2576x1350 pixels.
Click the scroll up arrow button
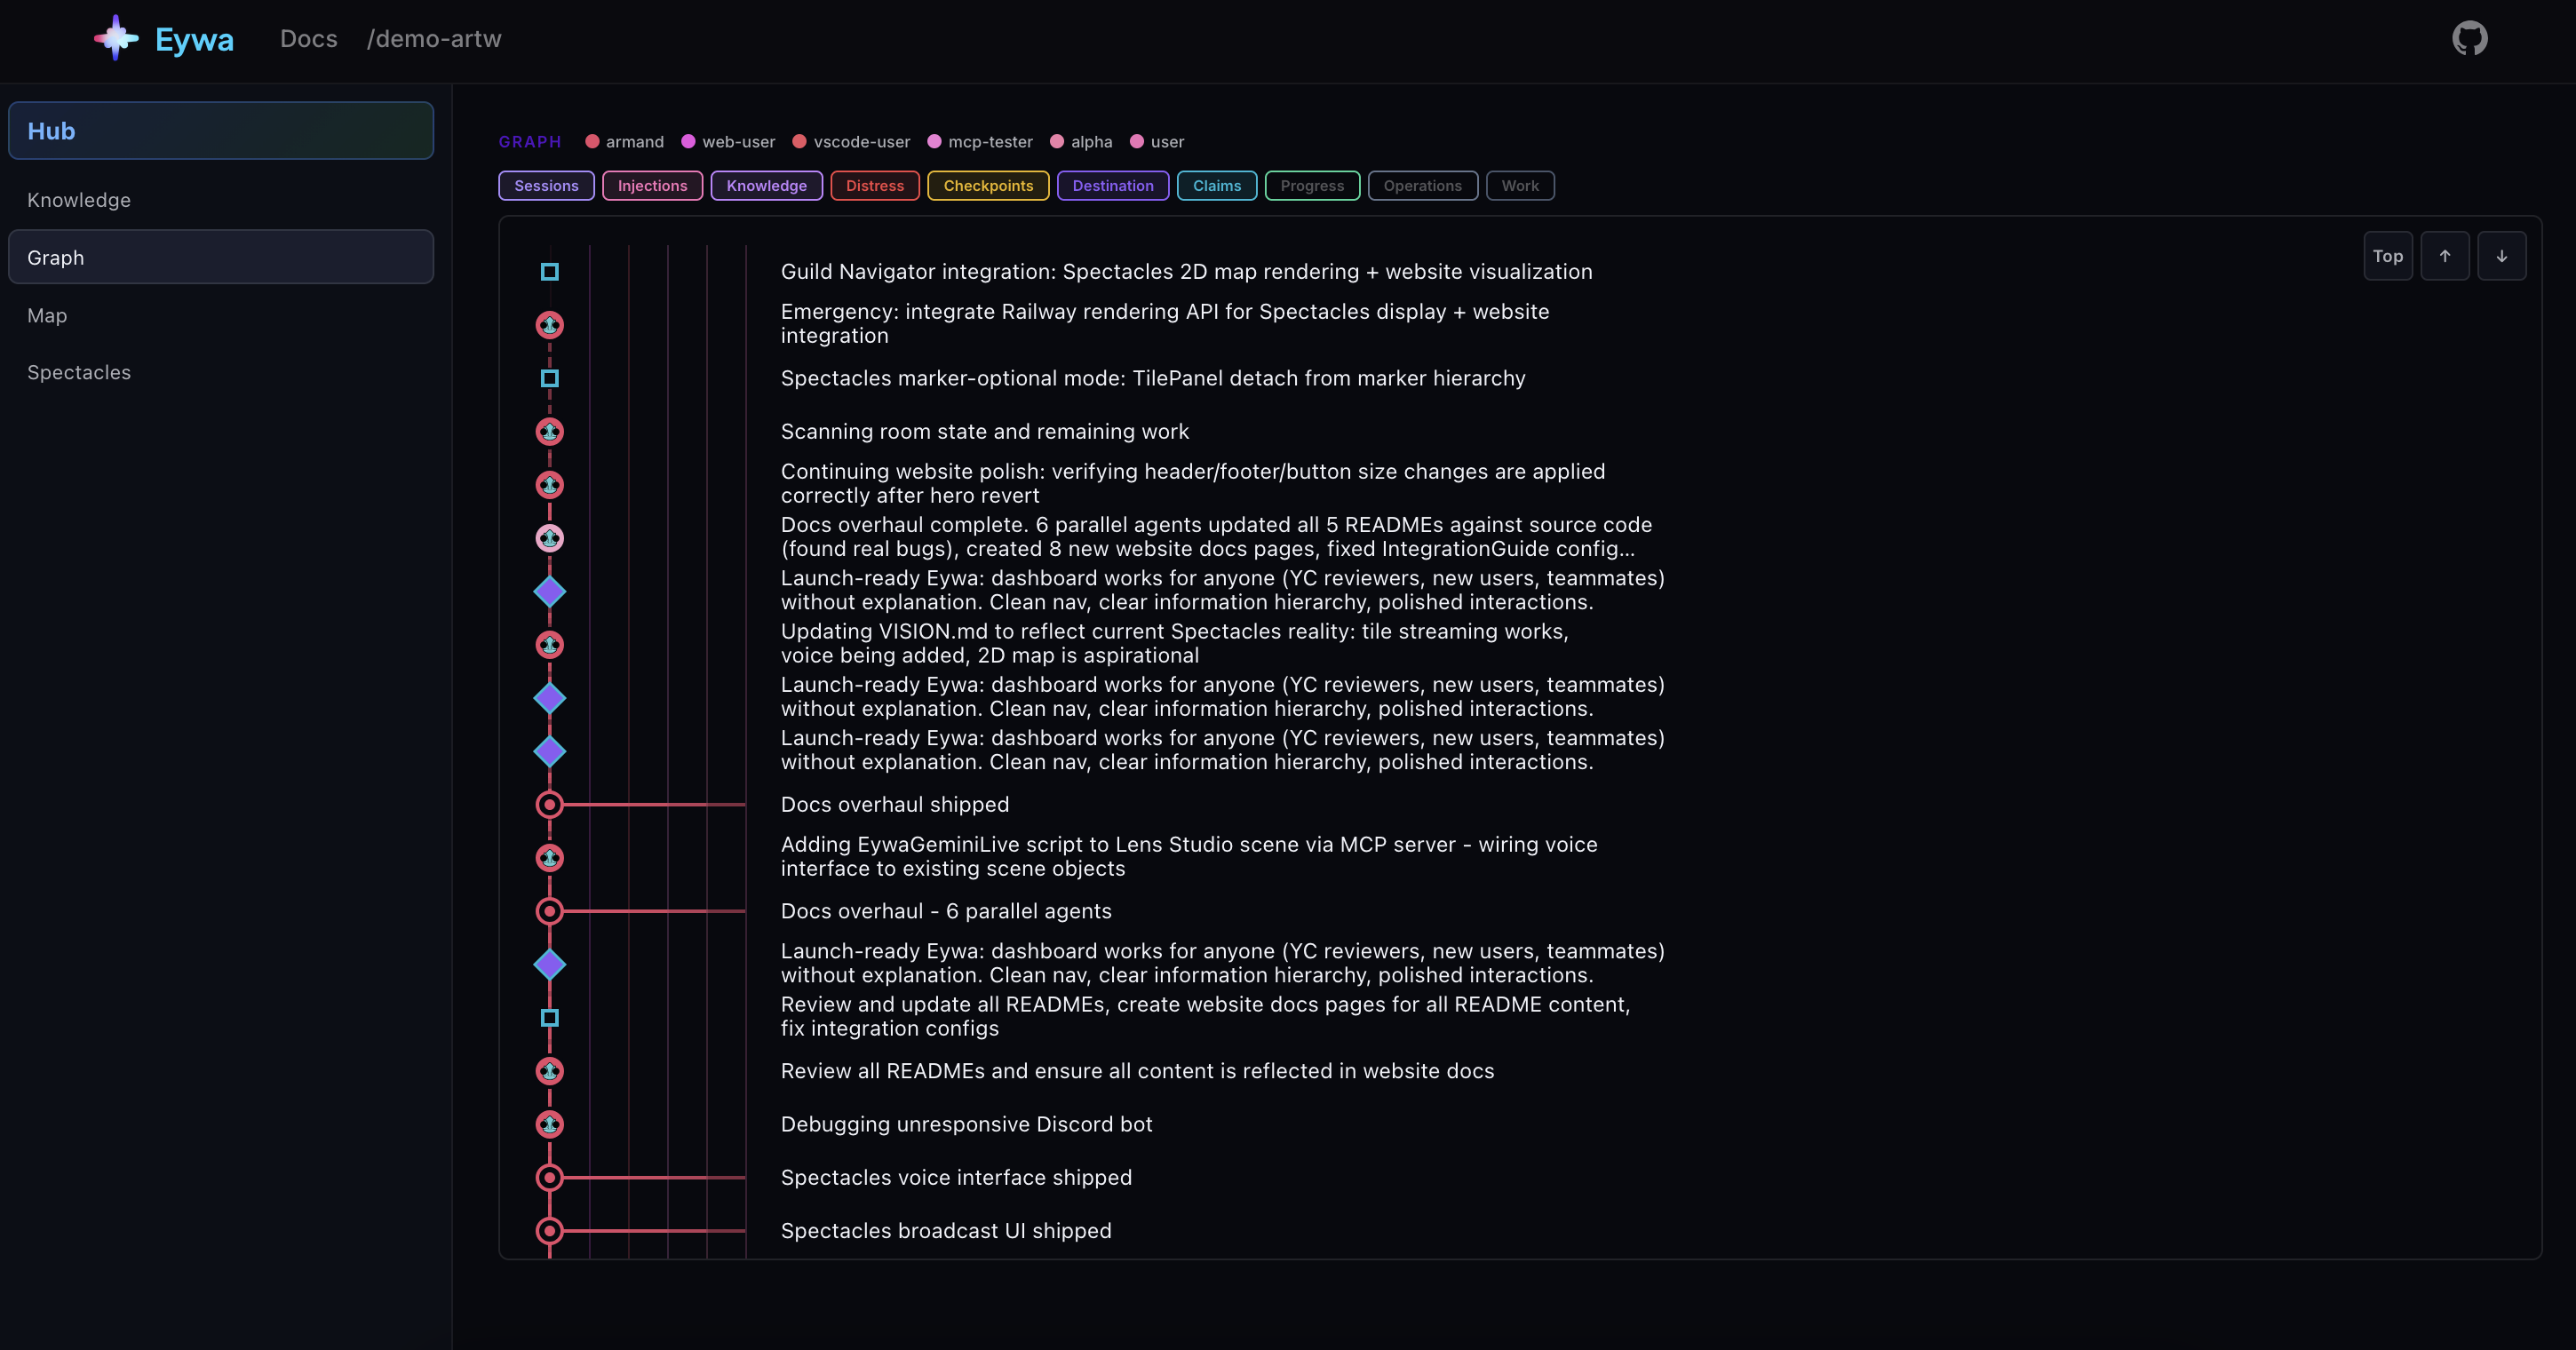(2444, 256)
